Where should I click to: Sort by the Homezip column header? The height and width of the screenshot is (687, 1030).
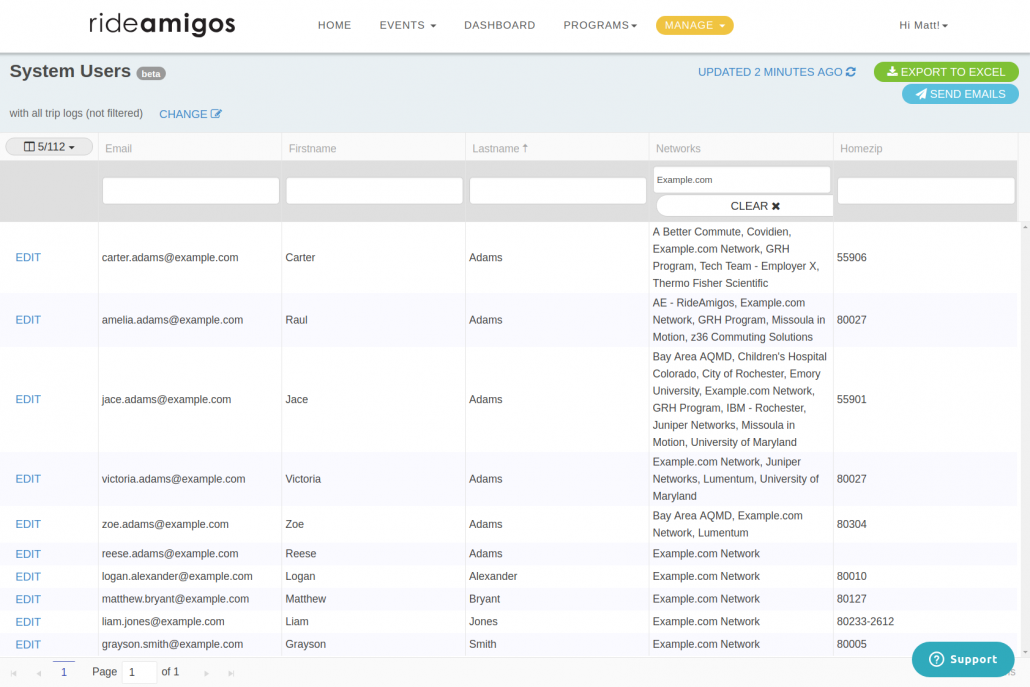click(861, 148)
